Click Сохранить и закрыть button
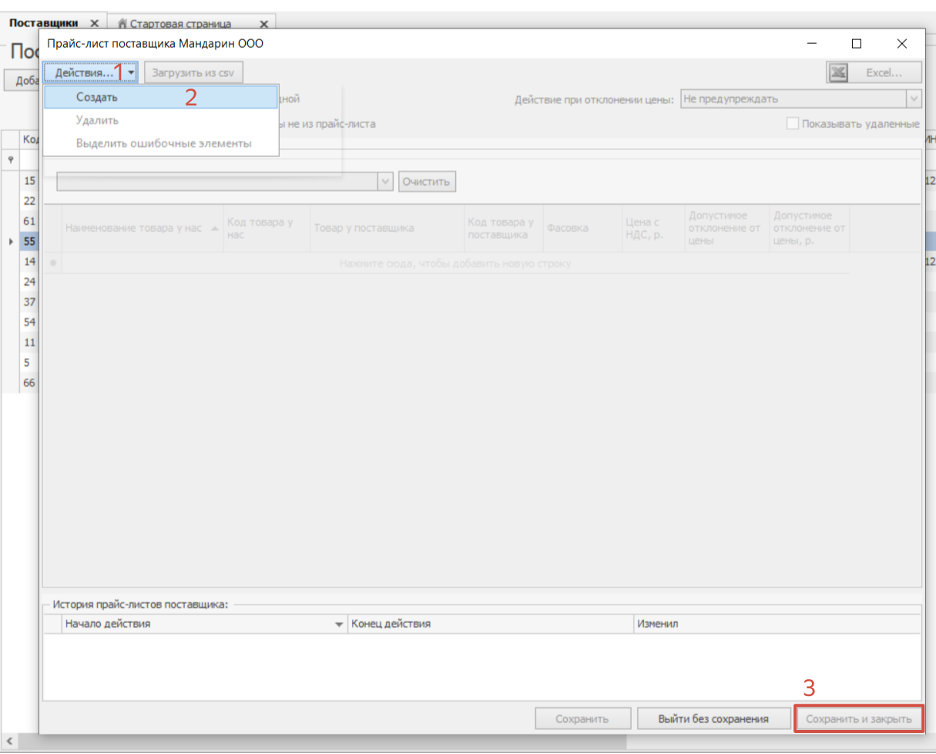The width and height of the screenshot is (936, 754). [x=859, y=719]
